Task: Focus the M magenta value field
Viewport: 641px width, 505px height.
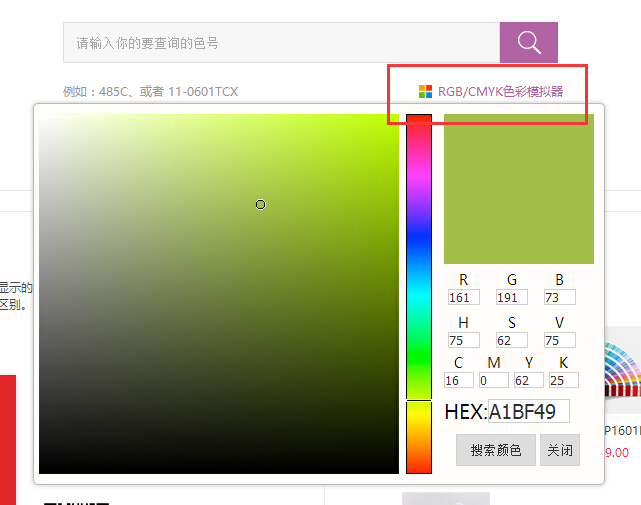Action: point(494,380)
